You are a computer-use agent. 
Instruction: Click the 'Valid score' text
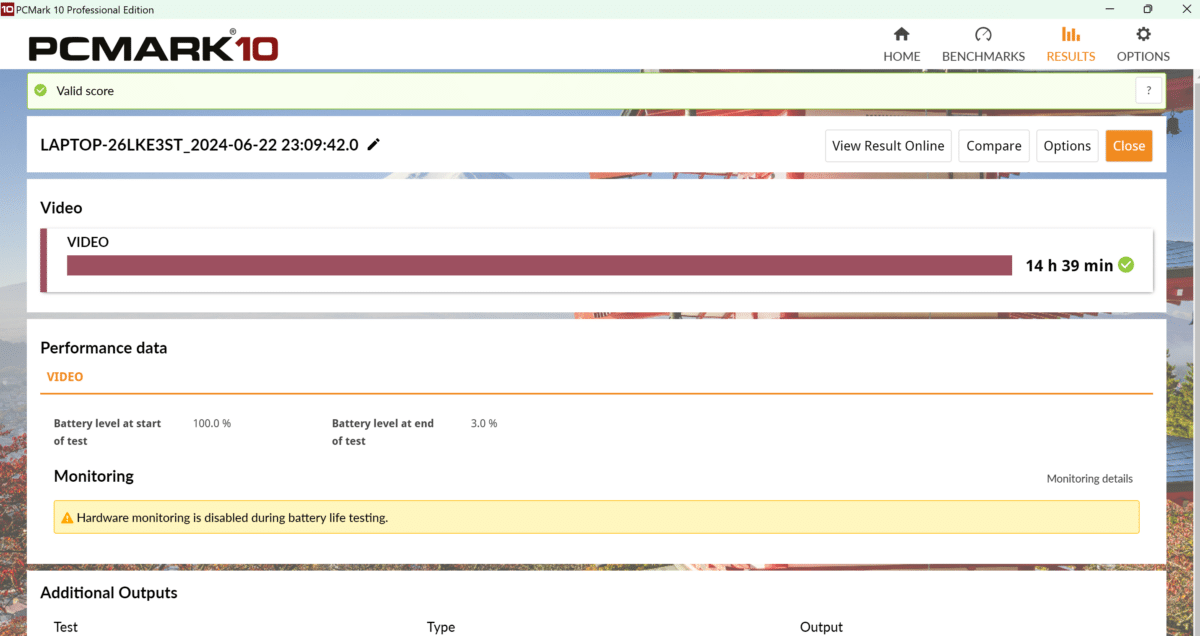(x=85, y=91)
